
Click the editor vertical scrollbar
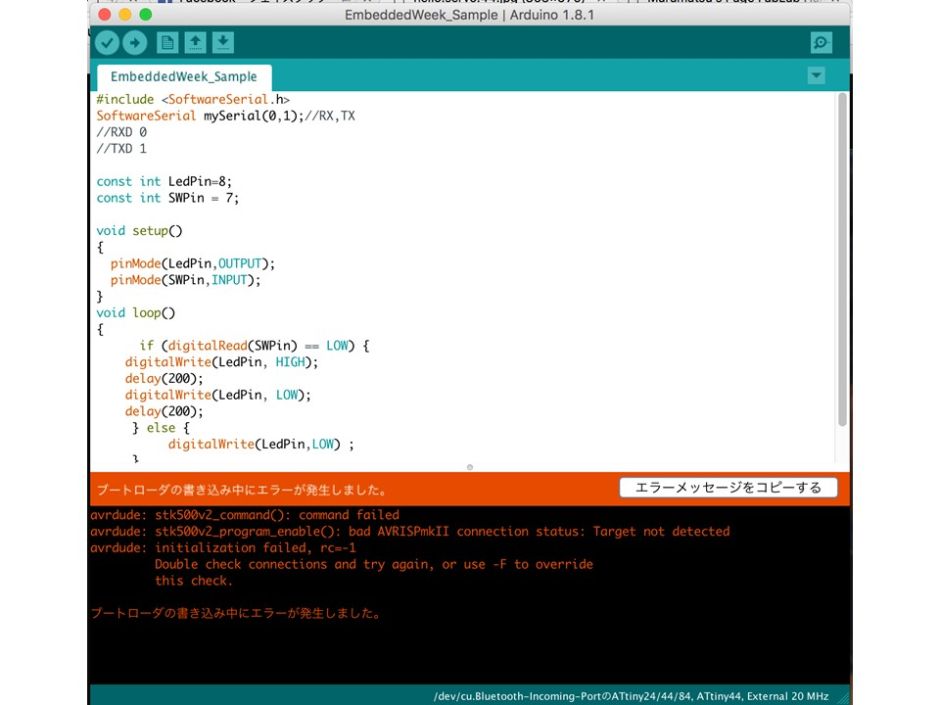pos(842,259)
